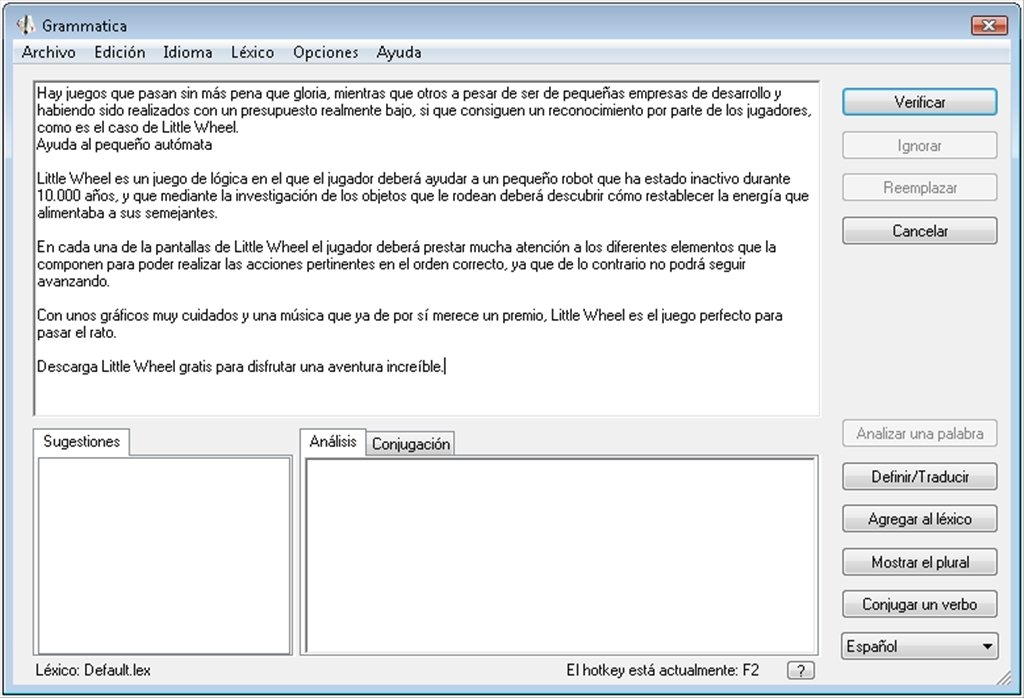This screenshot has height=698, width=1024.
Task: Open the Léxico menu
Action: coord(252,52)
